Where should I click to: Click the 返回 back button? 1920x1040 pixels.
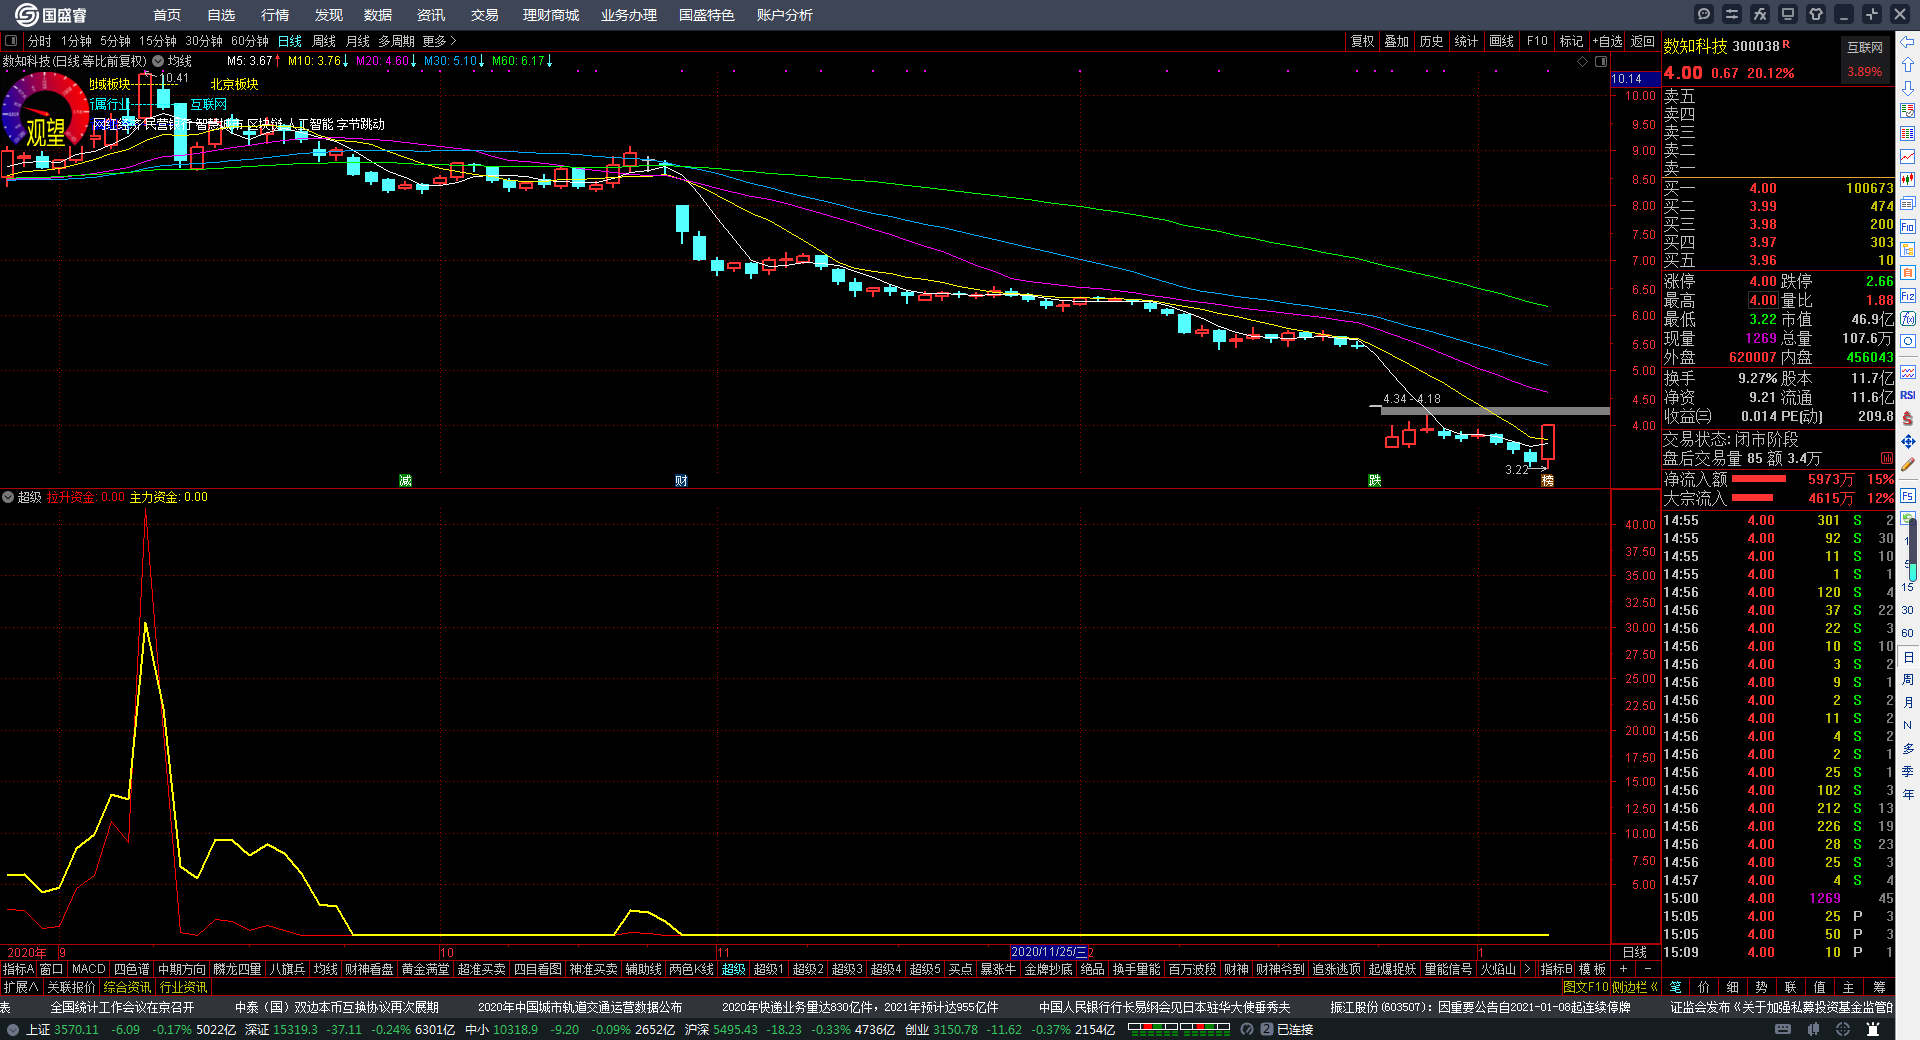coord(1642,41)
